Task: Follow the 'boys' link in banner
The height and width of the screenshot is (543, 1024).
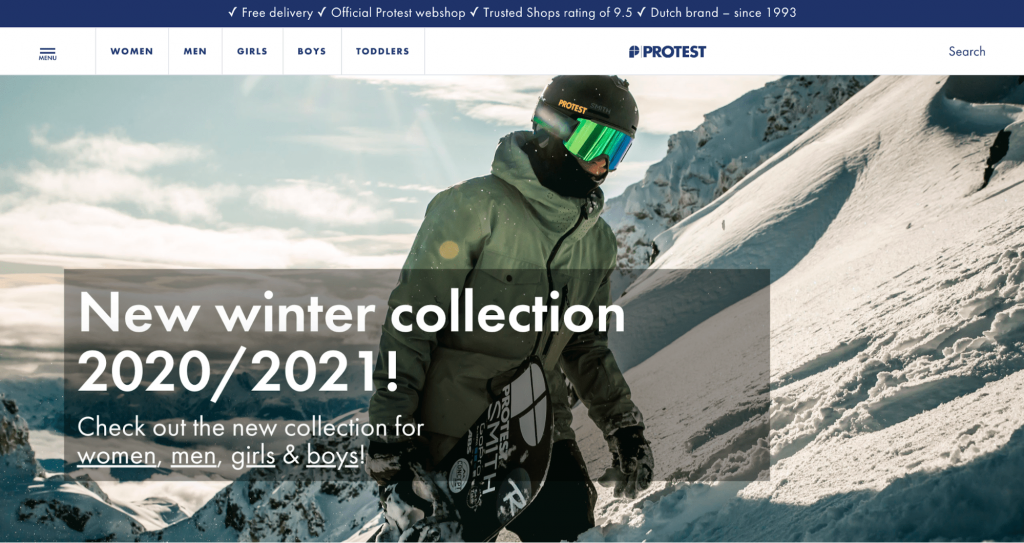Action: [332, 456]
